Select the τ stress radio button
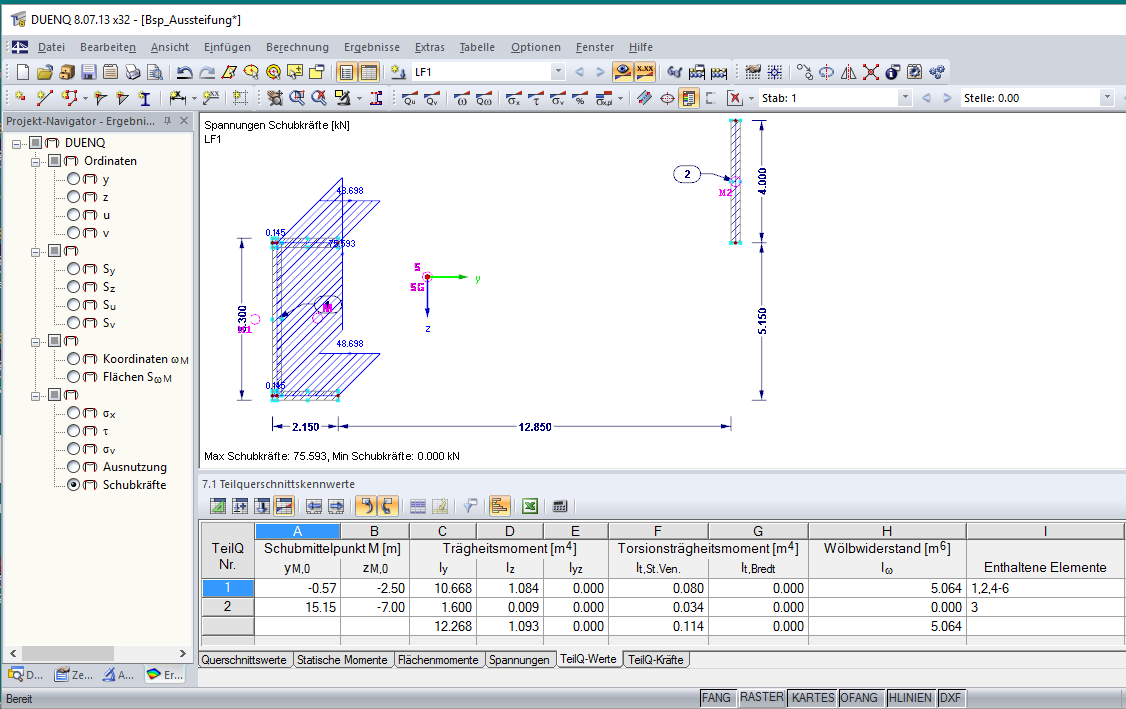 (x=73, y=430)
